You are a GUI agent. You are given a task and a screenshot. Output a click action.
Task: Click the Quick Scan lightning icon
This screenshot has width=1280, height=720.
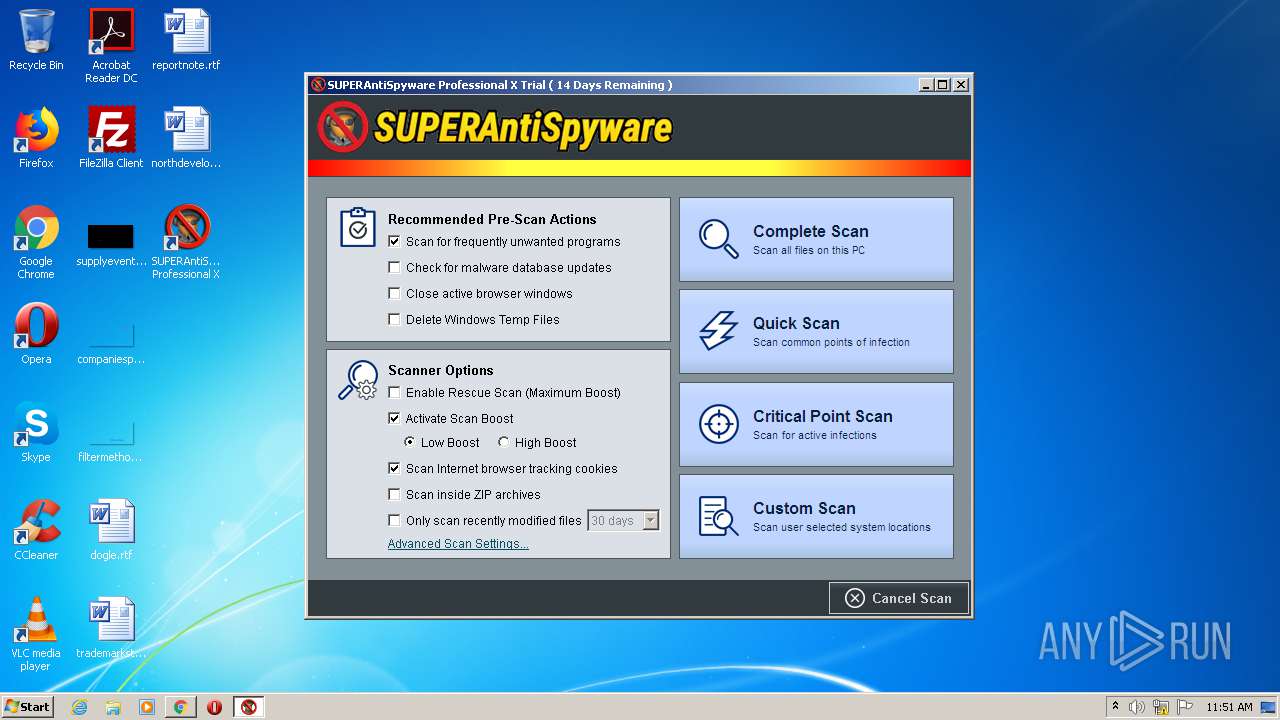click(718, 331)
